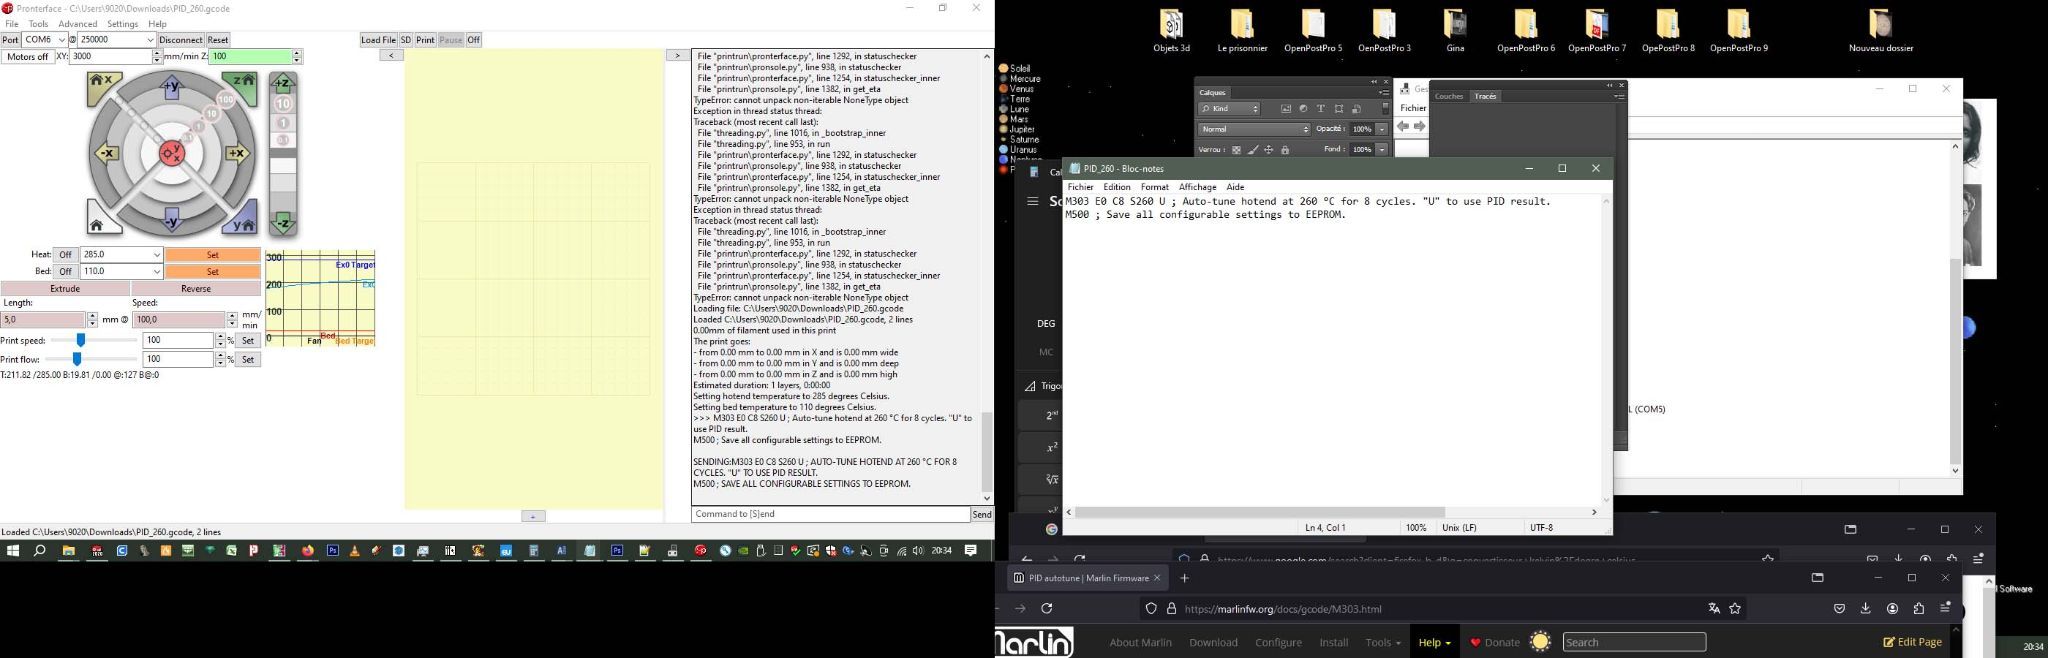This screenshot has height=658, width=2048.
Task: Open Marlin Tools dropdown menu
Action: 1383,642
